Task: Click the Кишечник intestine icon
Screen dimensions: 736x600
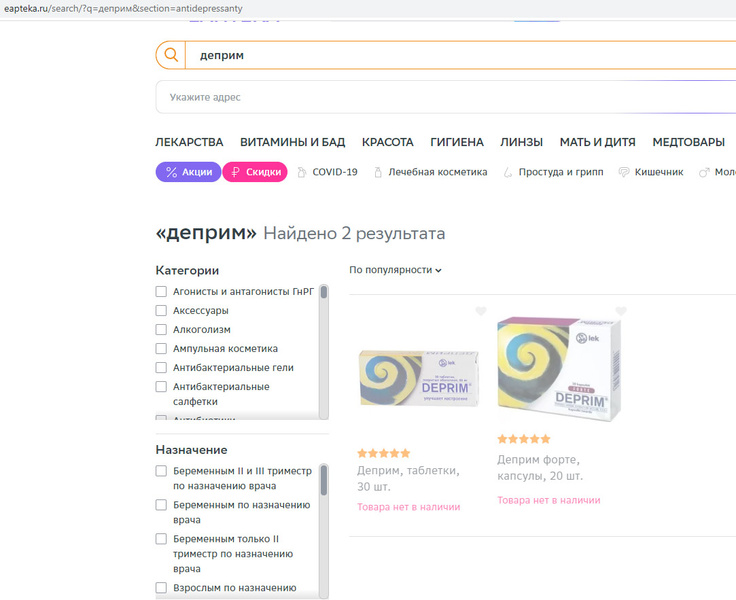Action: (623, 172)
